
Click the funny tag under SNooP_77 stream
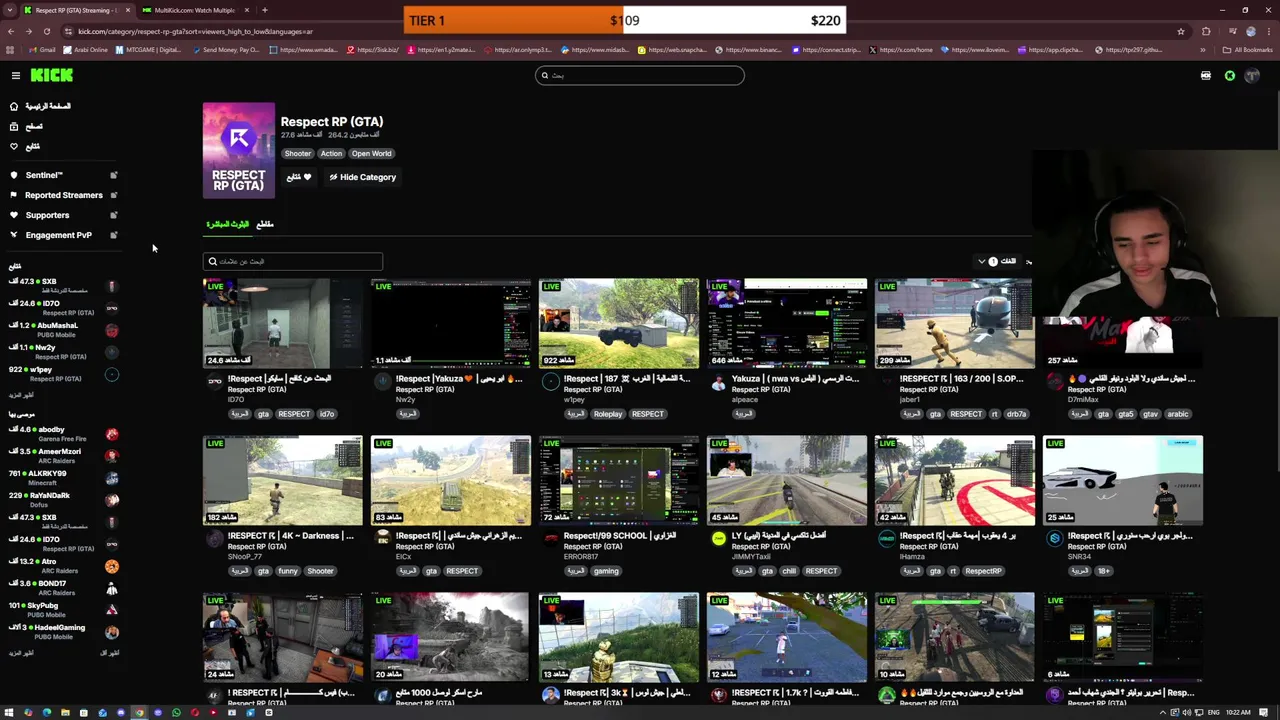[x=288, y=571]
